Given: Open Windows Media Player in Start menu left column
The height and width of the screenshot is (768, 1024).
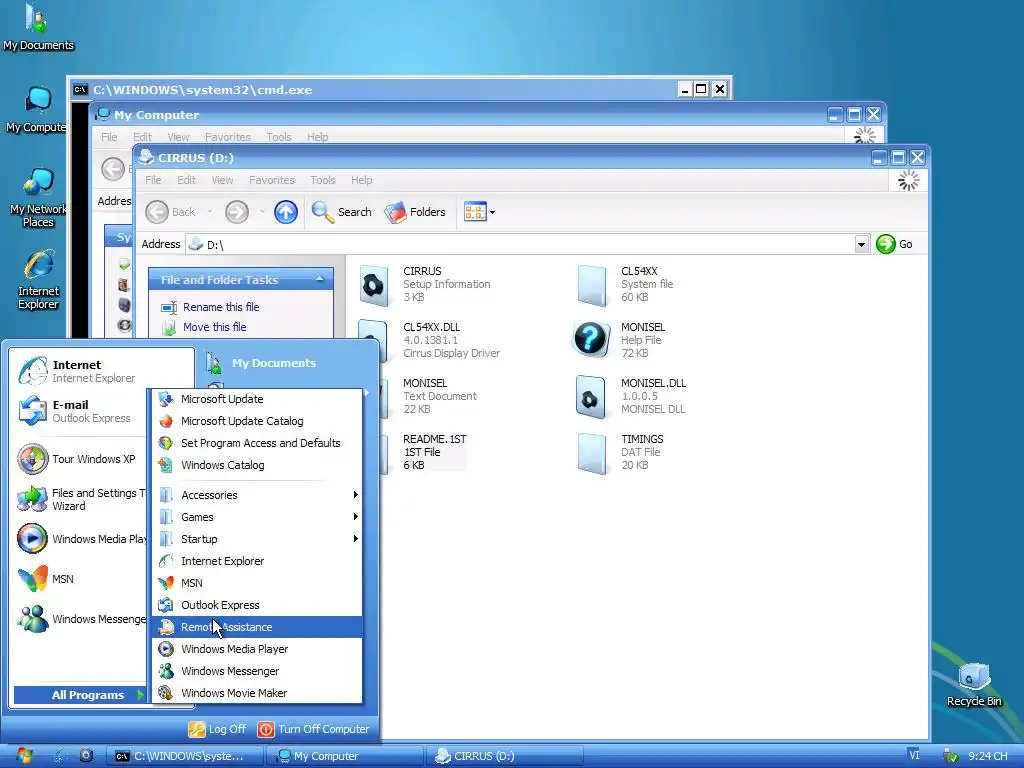Looking at the screenshot, I should [82, 539].
